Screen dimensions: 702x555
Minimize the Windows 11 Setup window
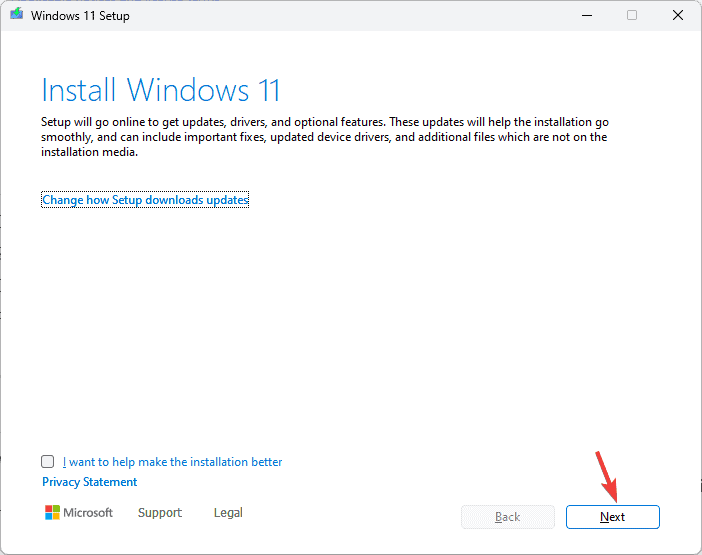(587, 15)
